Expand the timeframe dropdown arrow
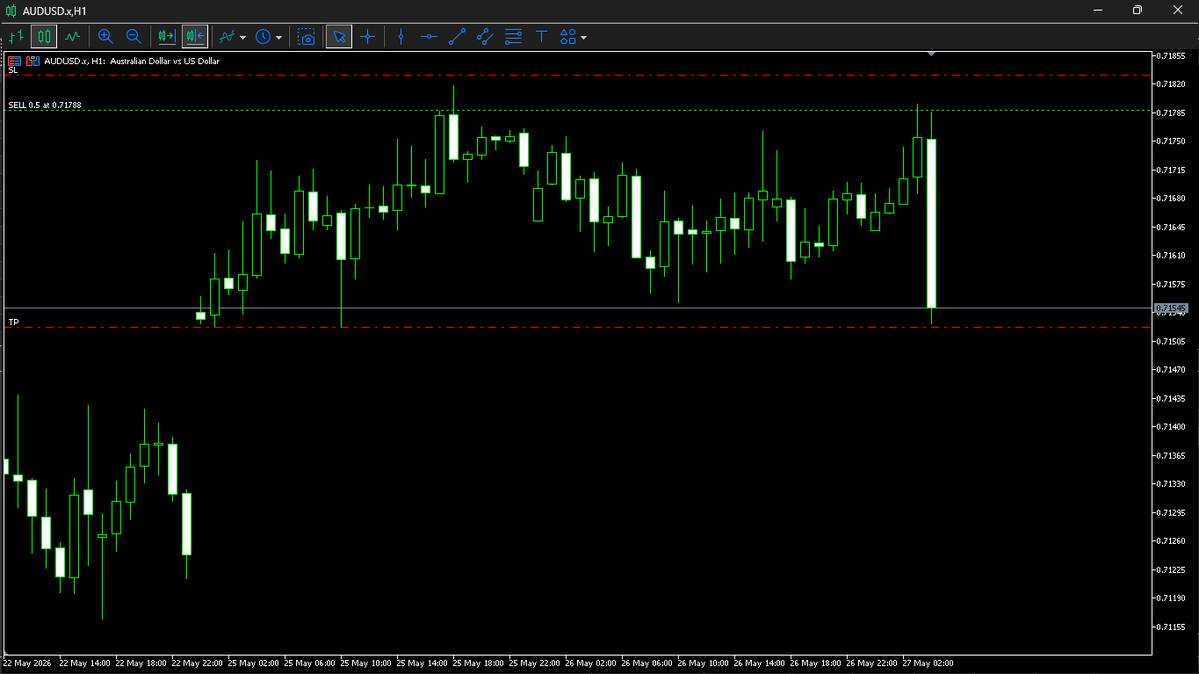This screenshot has height=674, width=1199. 279,37
